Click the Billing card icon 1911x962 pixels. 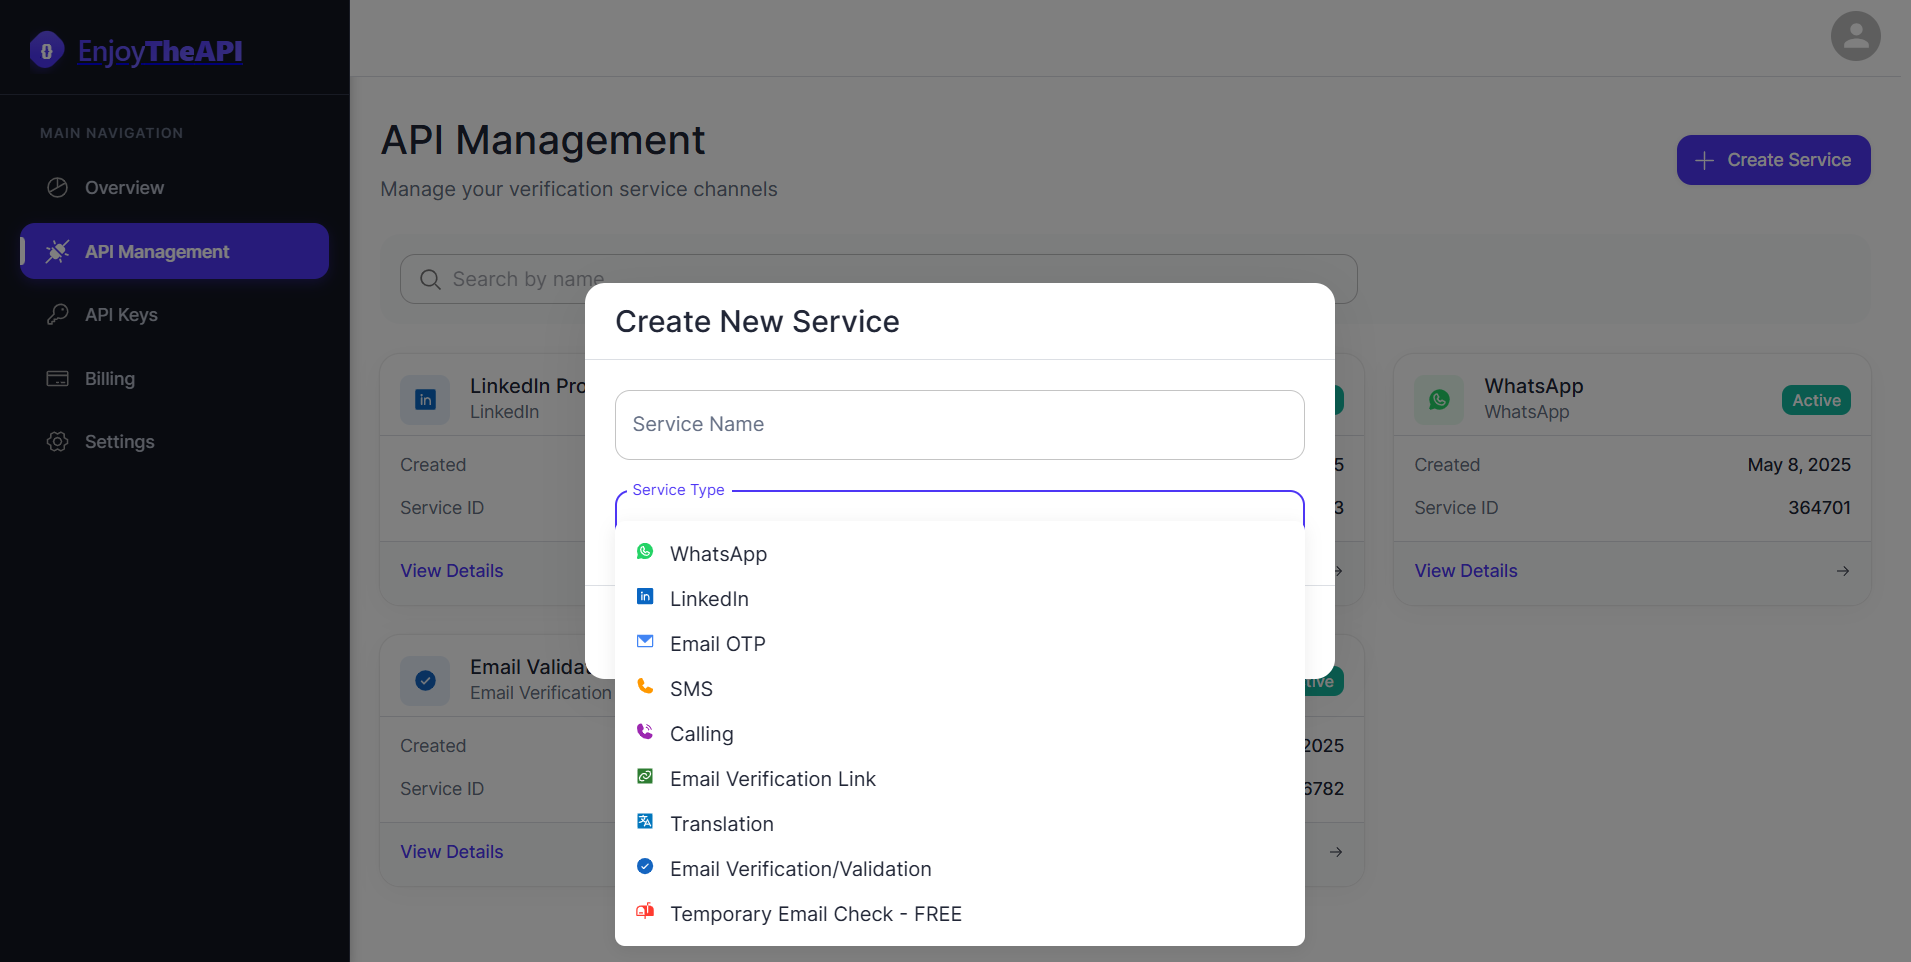coord(58,378)
